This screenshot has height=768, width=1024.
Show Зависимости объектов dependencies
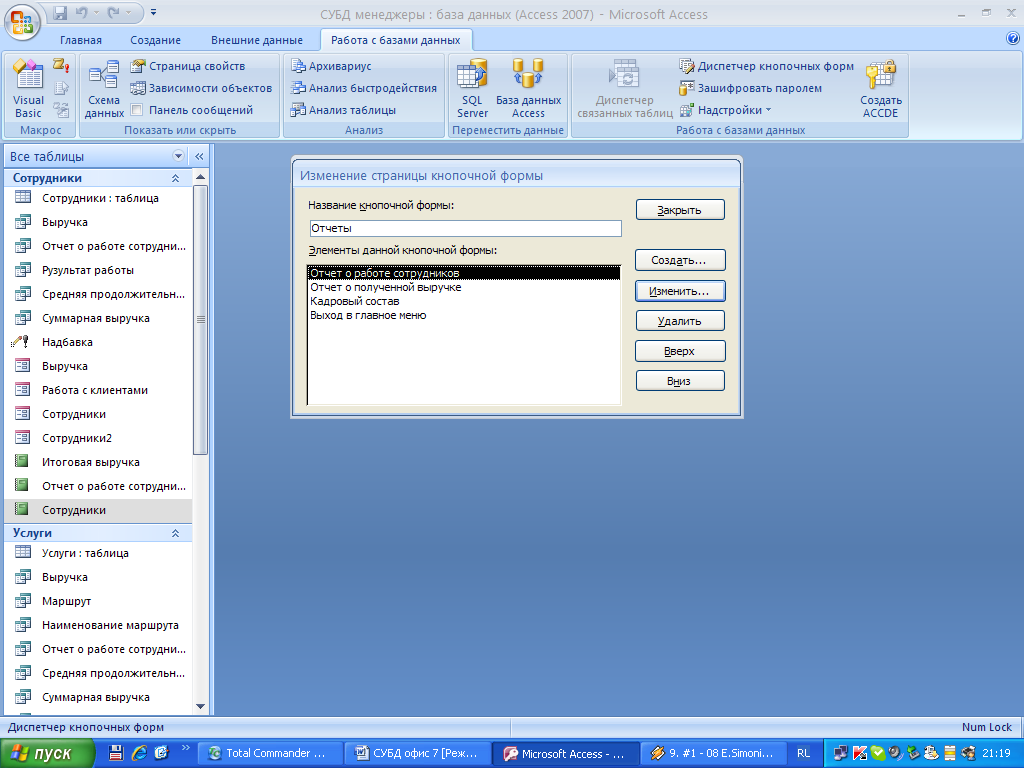pyautogui.click(x=200, y=88)
